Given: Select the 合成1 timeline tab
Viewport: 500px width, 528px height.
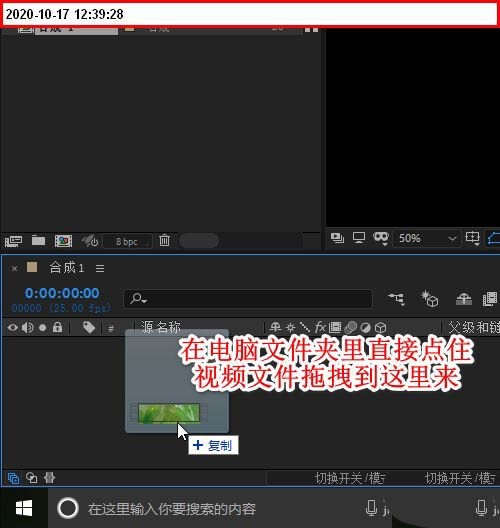Looking at the screenshot, I should click(x=67, y=268).
